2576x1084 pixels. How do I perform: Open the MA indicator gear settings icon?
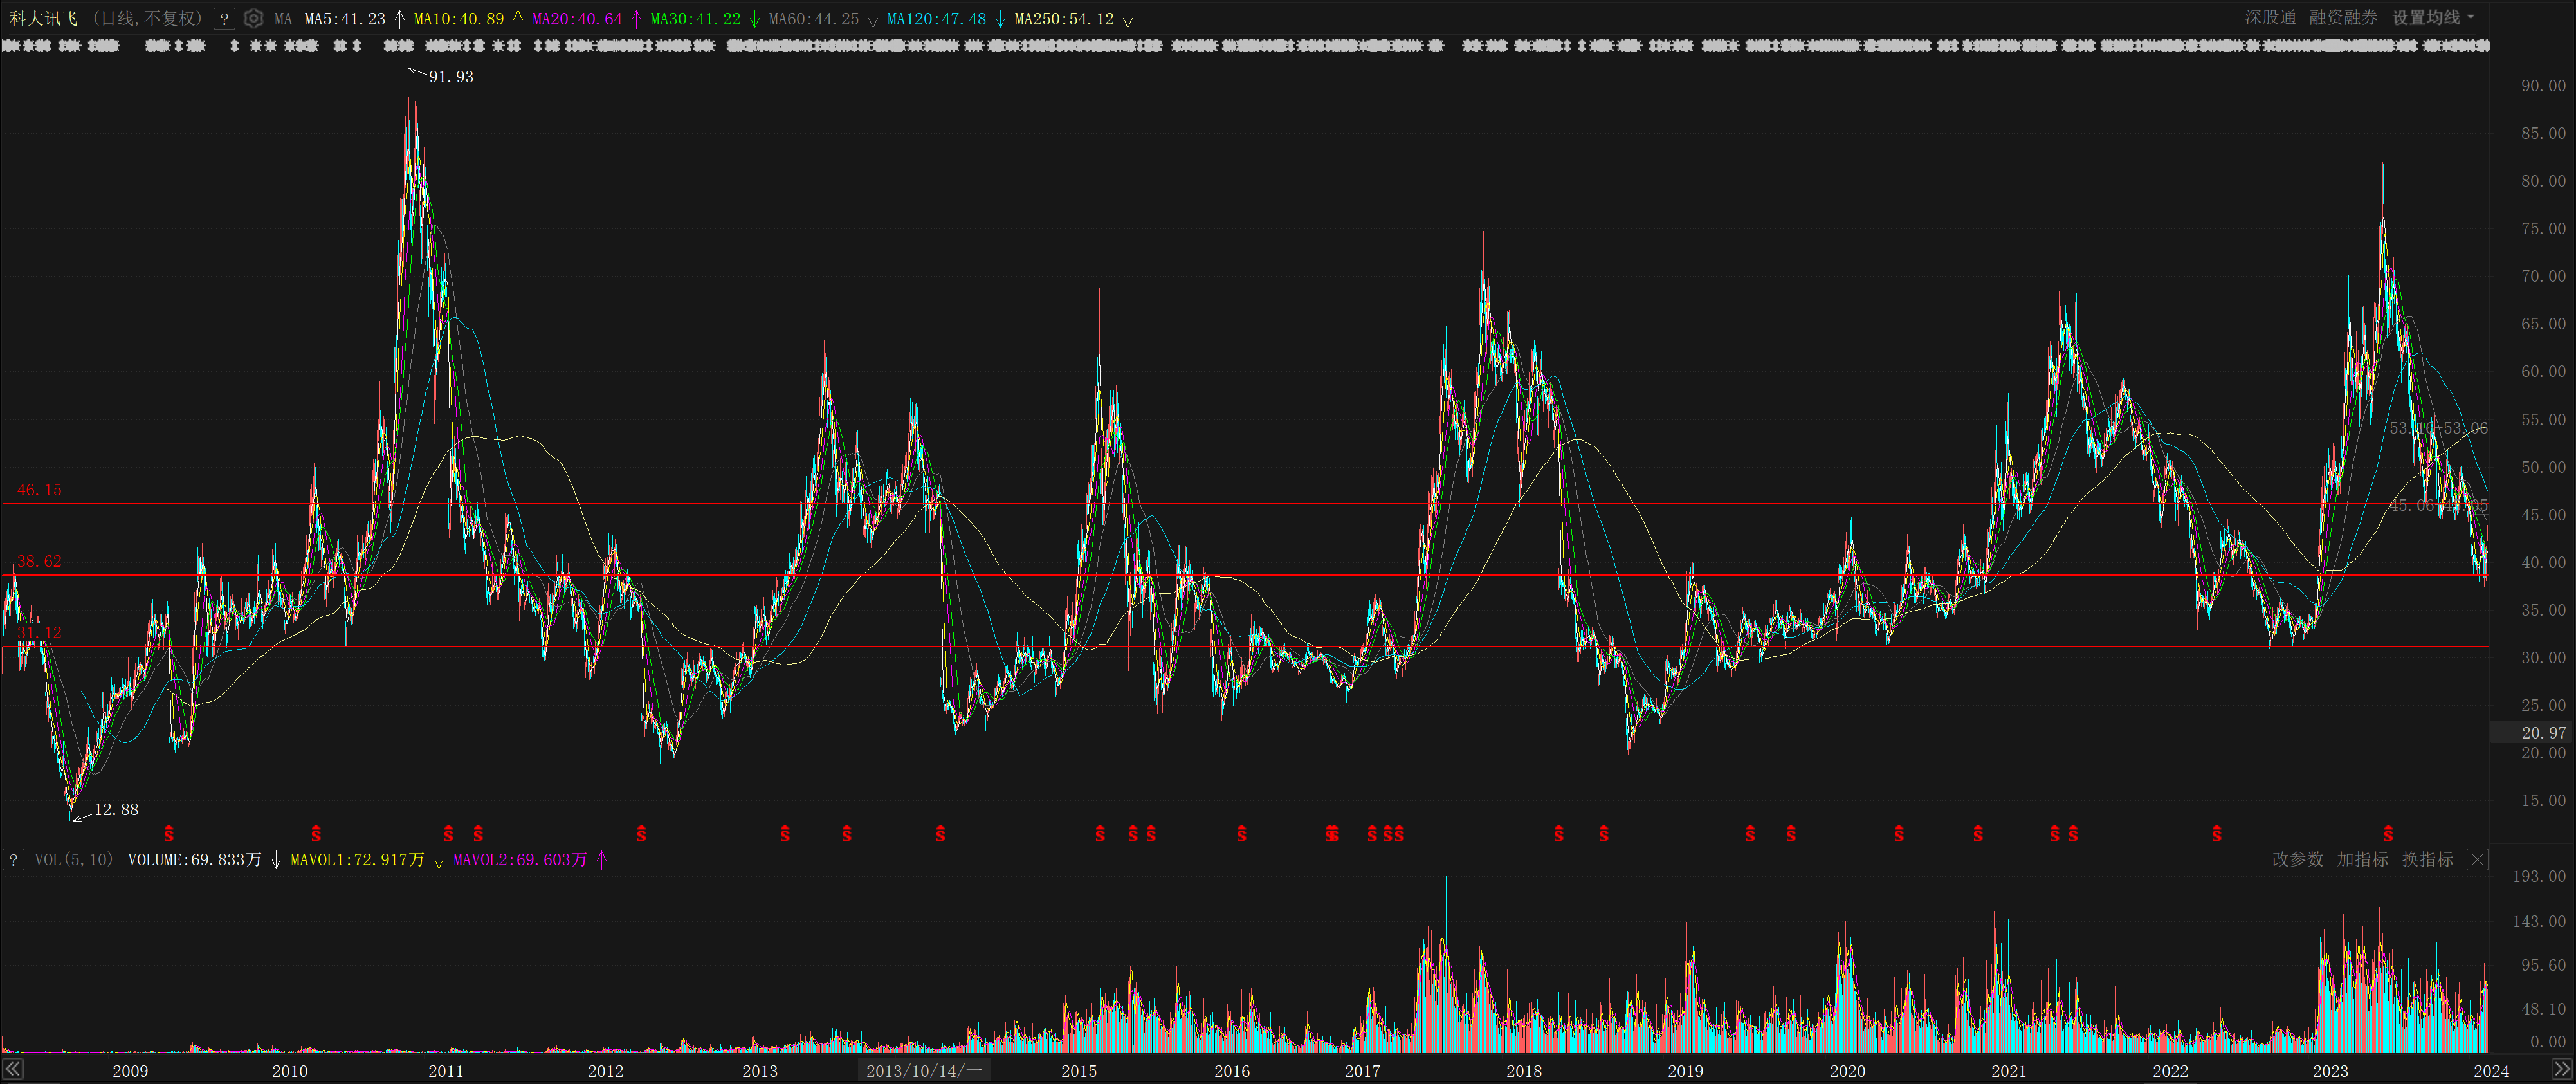(254, 19)
